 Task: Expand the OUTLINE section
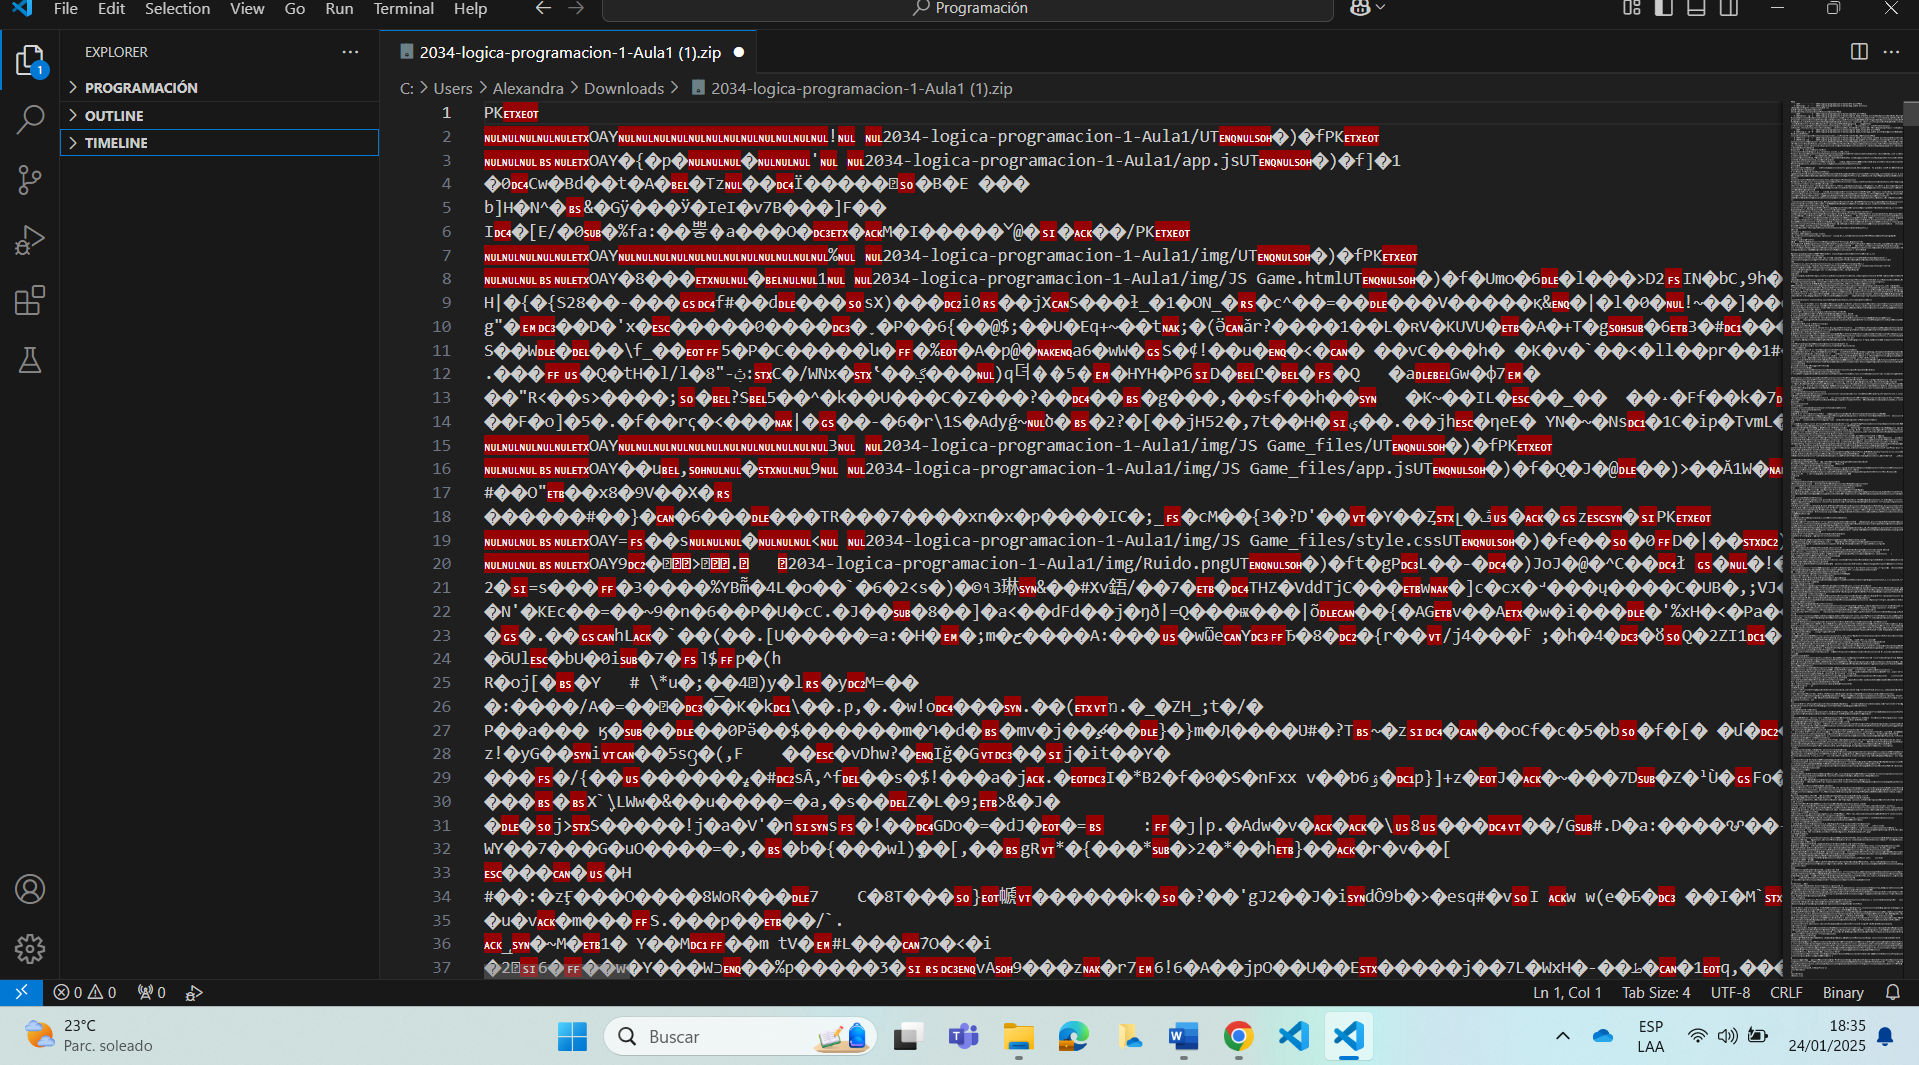click(x=220, y=116)
